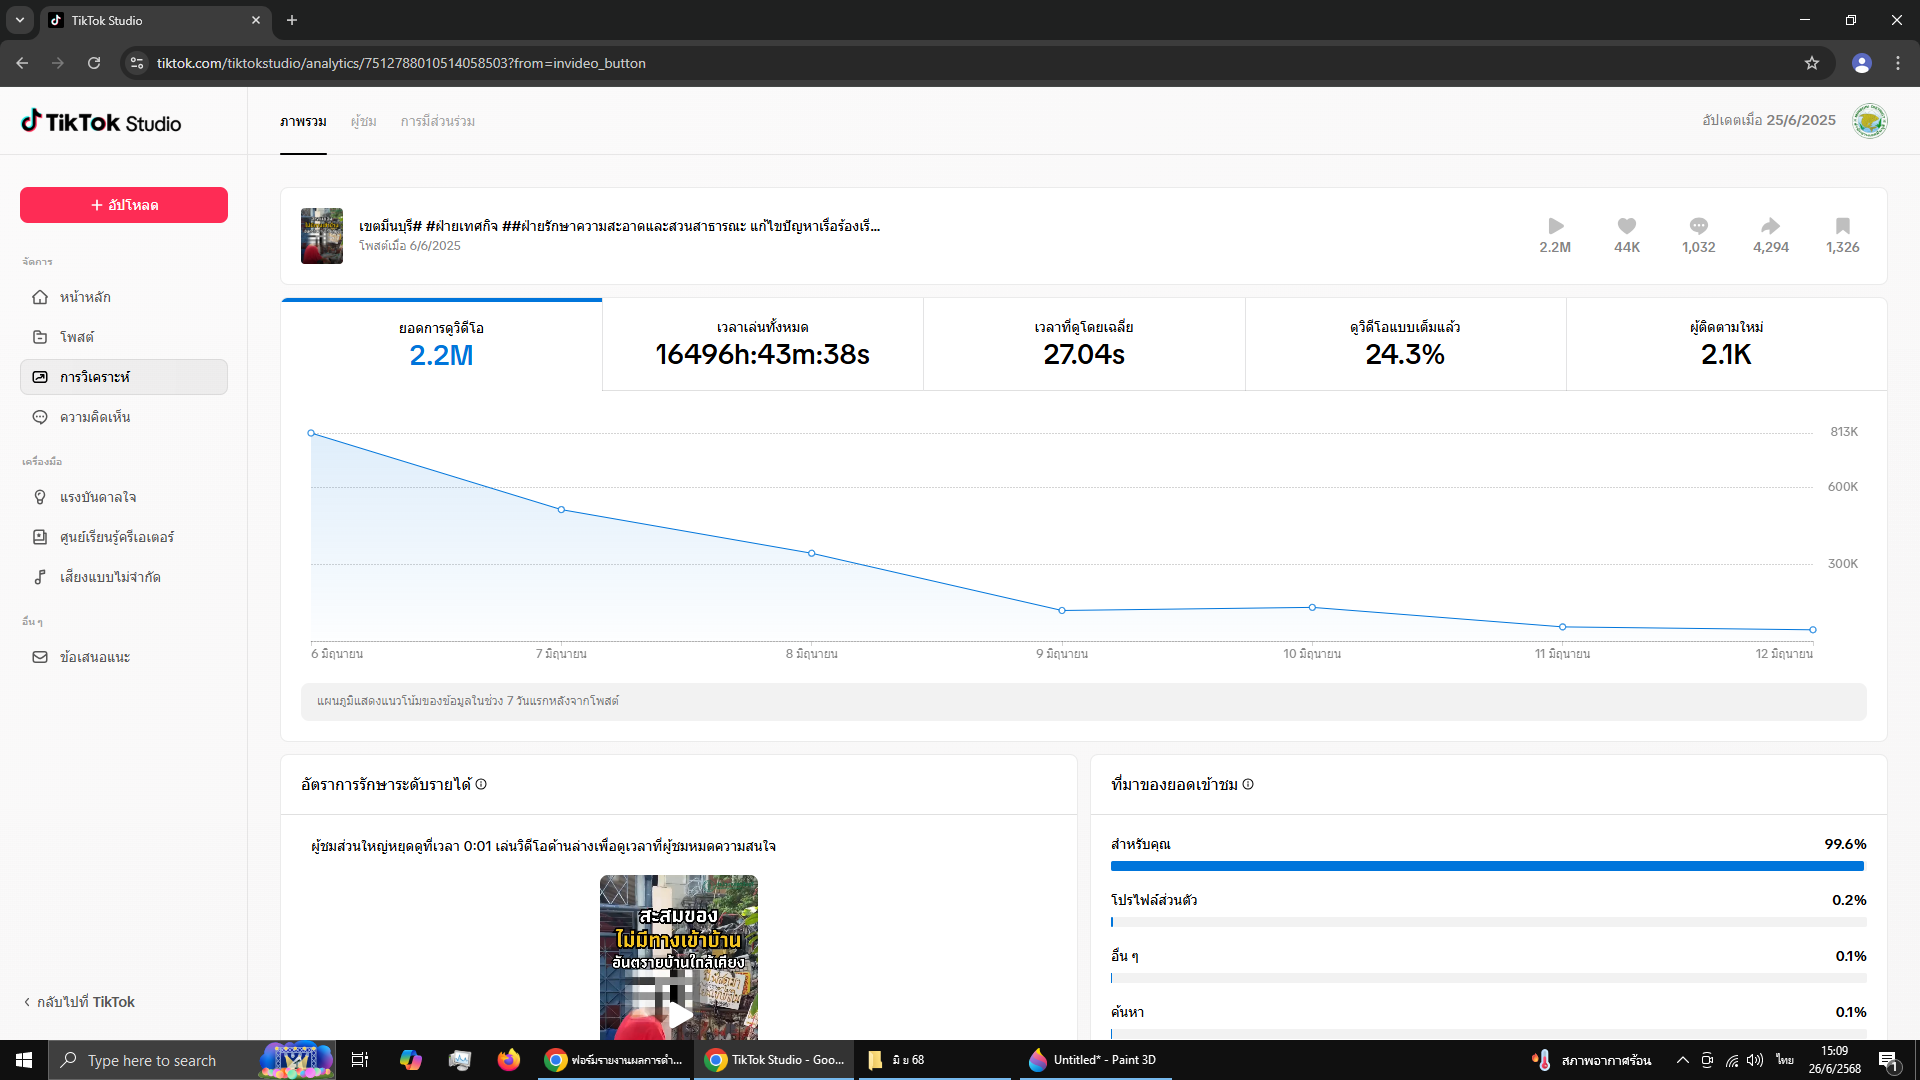Switch to the ผู้ชม tab
The height and width of the screenshot is (1080, 1920).
(363, 121)
